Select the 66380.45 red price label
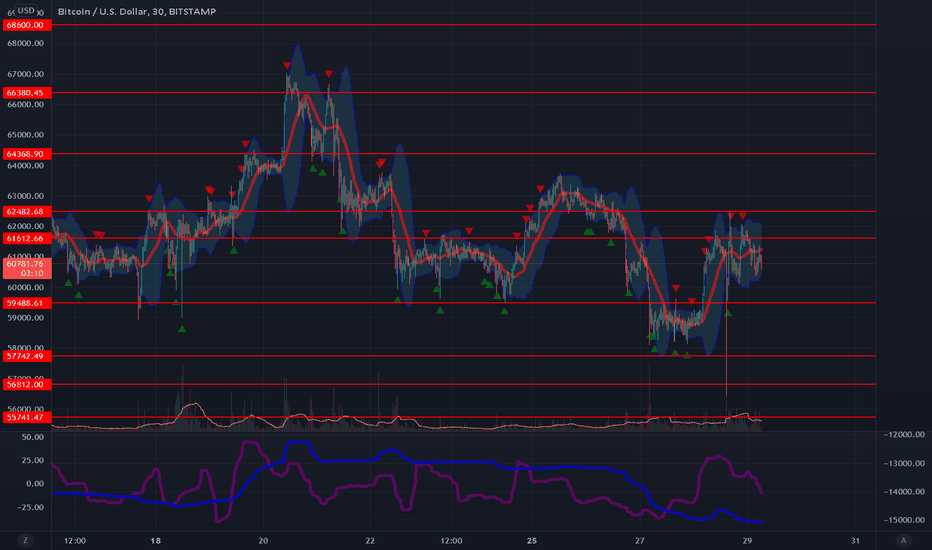 (x=27, y=93)
